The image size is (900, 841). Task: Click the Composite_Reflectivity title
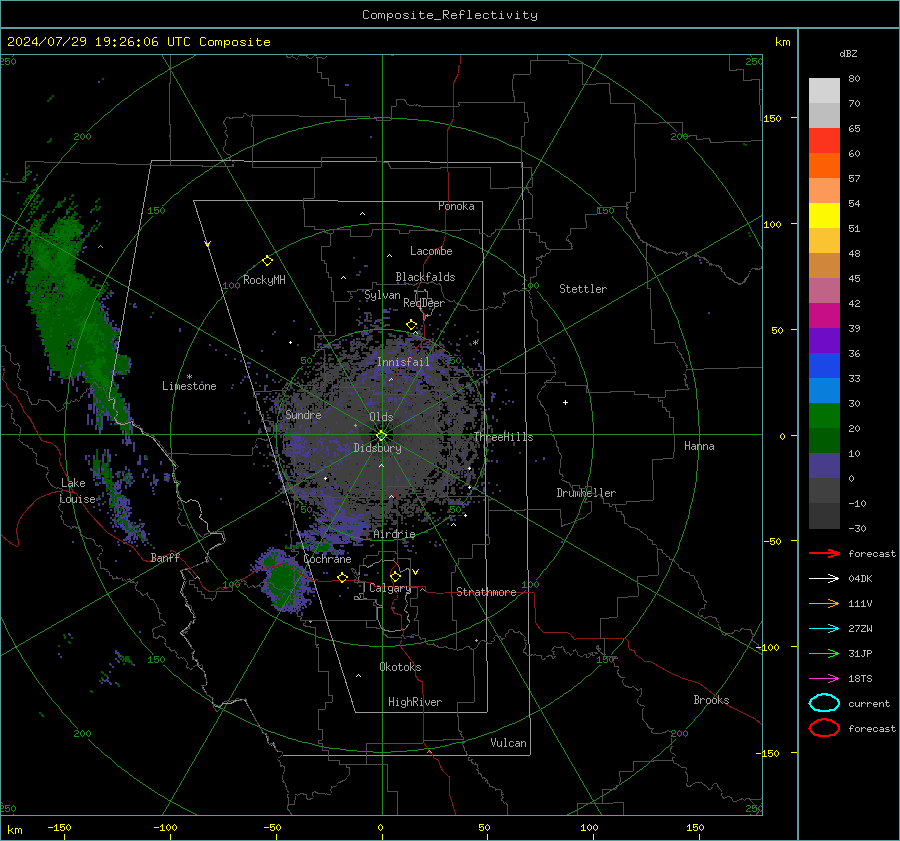coord(450,15)
